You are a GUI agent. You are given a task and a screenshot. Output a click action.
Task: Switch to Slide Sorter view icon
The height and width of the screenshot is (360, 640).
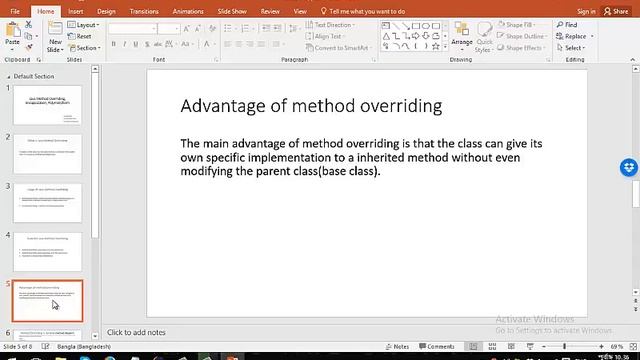point(492,346)
